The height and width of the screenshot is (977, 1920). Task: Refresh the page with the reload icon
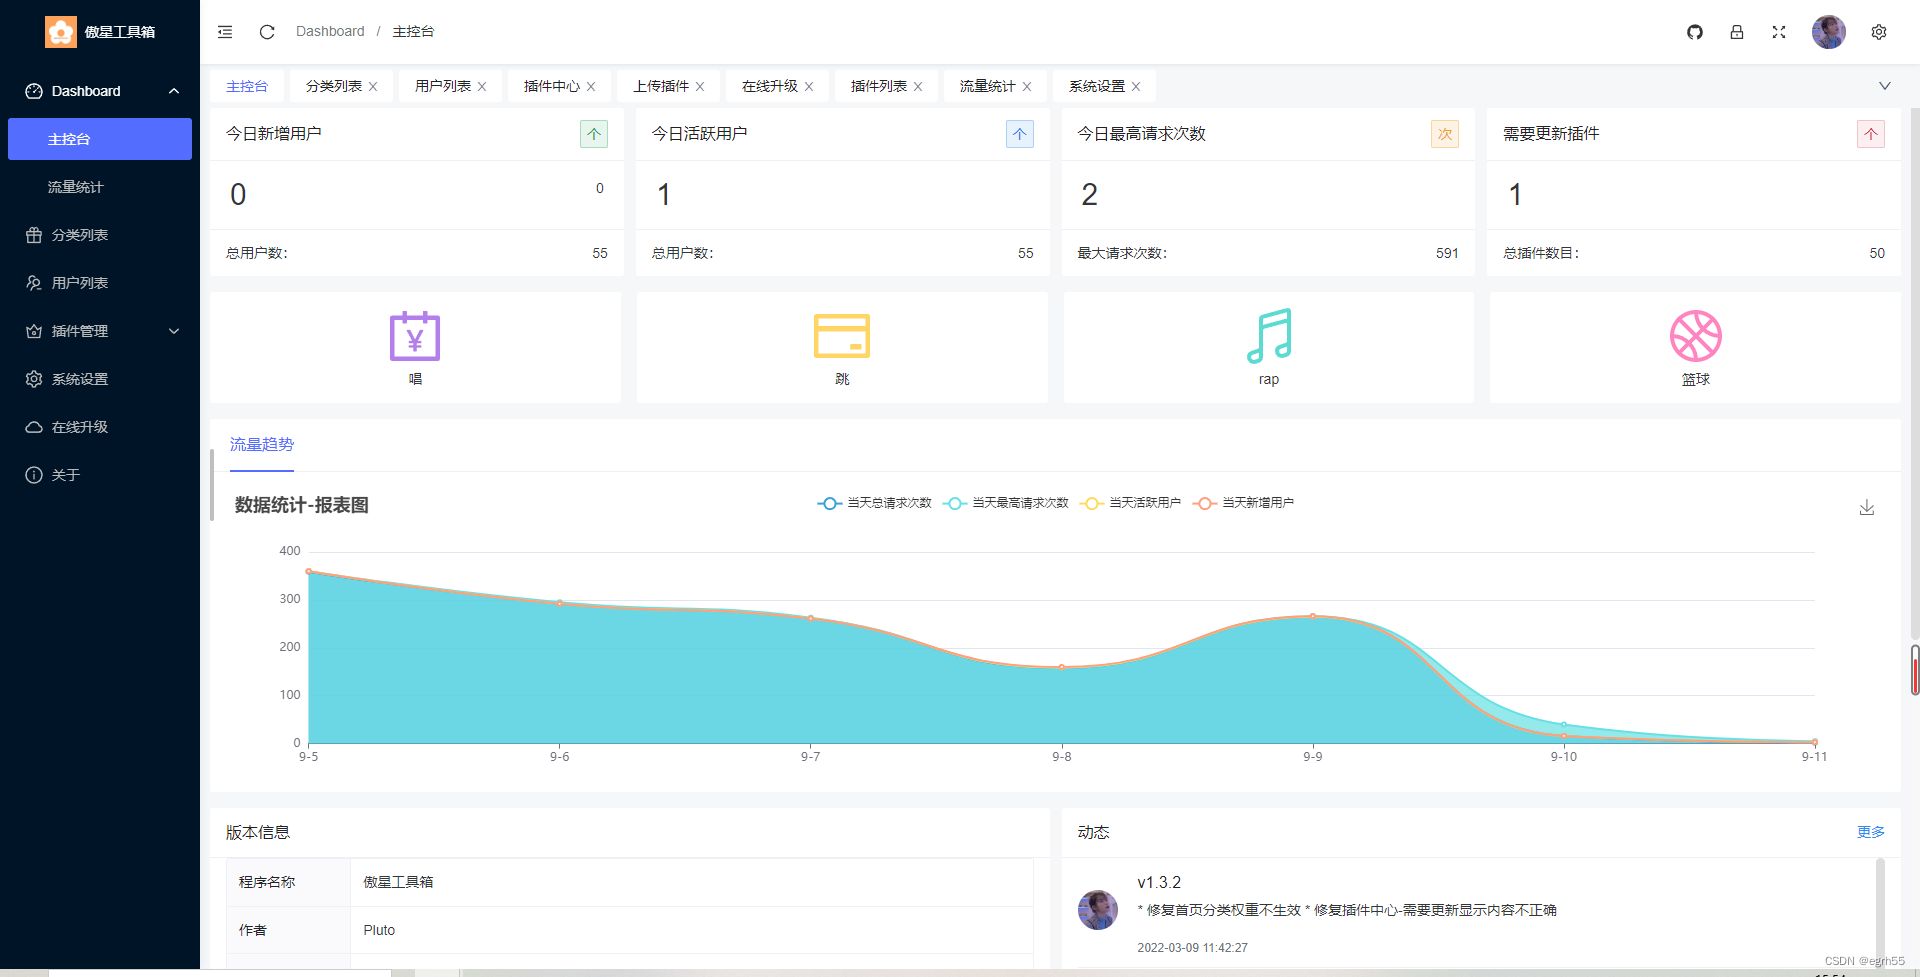[266, 32]
